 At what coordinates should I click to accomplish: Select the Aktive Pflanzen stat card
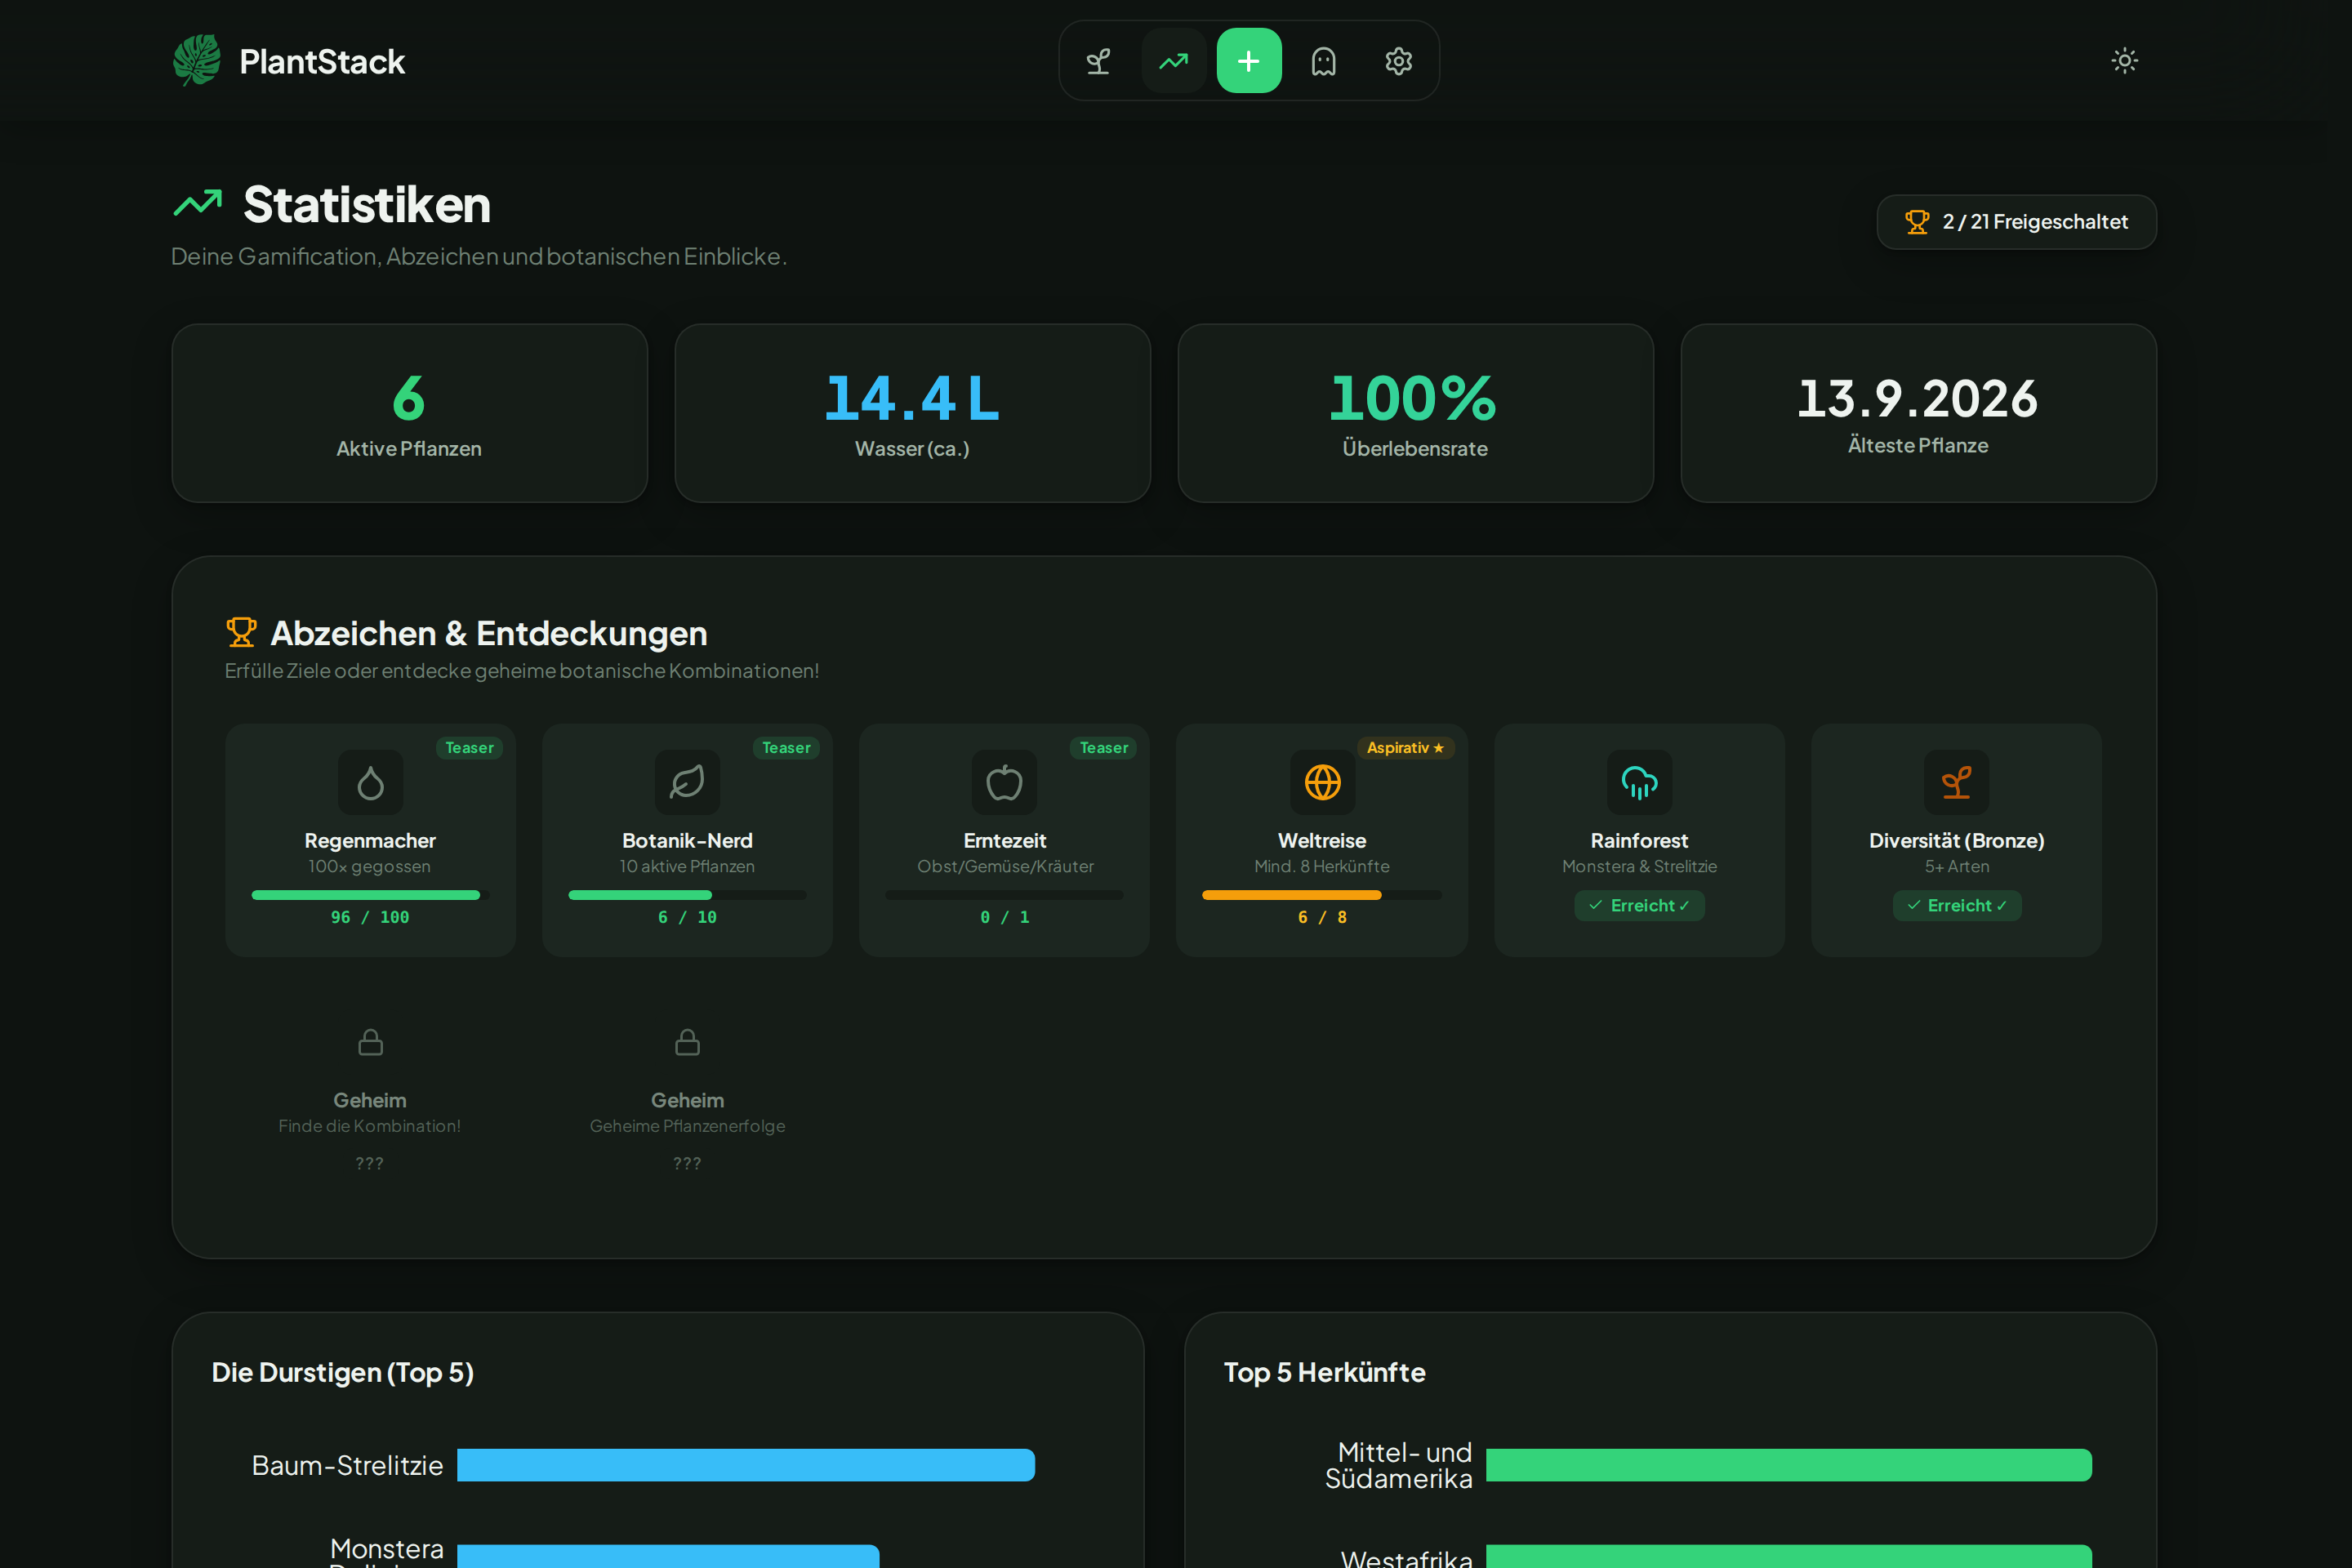click(x=409, y=413)
